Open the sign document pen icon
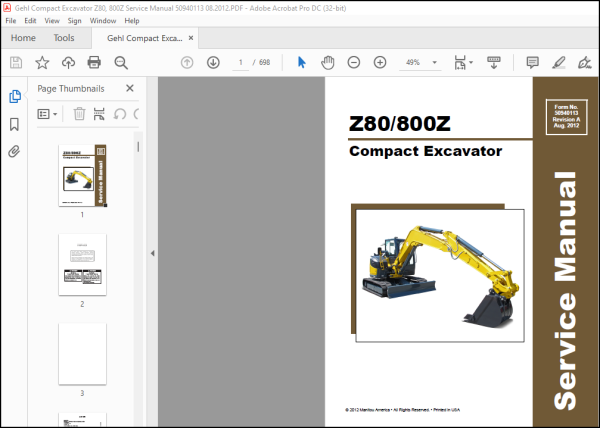This screenshot has height=428, width=600. coord(585,62)
